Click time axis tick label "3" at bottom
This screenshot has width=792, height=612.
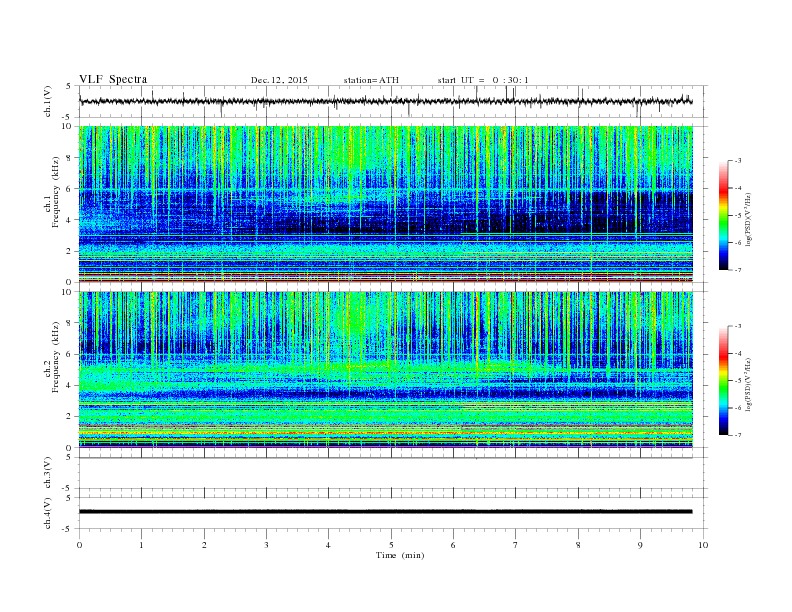pyautogui.click(x=266, y=545)
